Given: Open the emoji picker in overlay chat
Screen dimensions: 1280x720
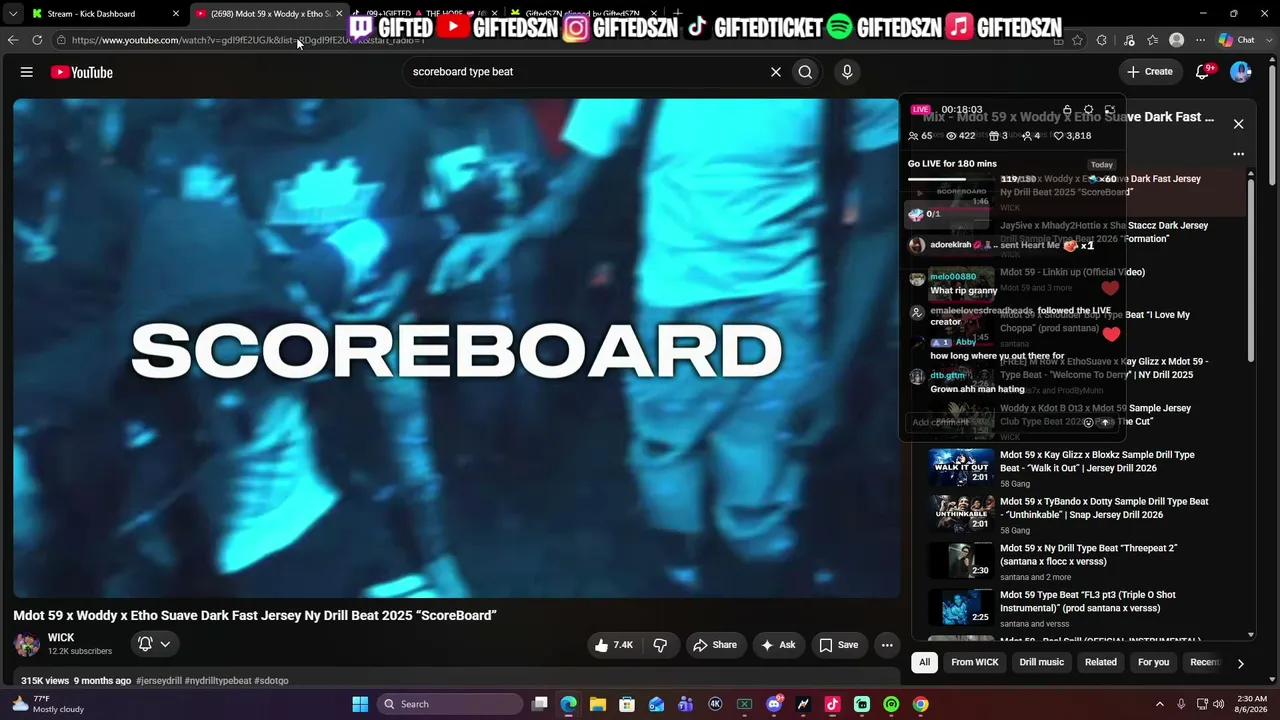Looking at the screenshot, I should pos(1088,423).
